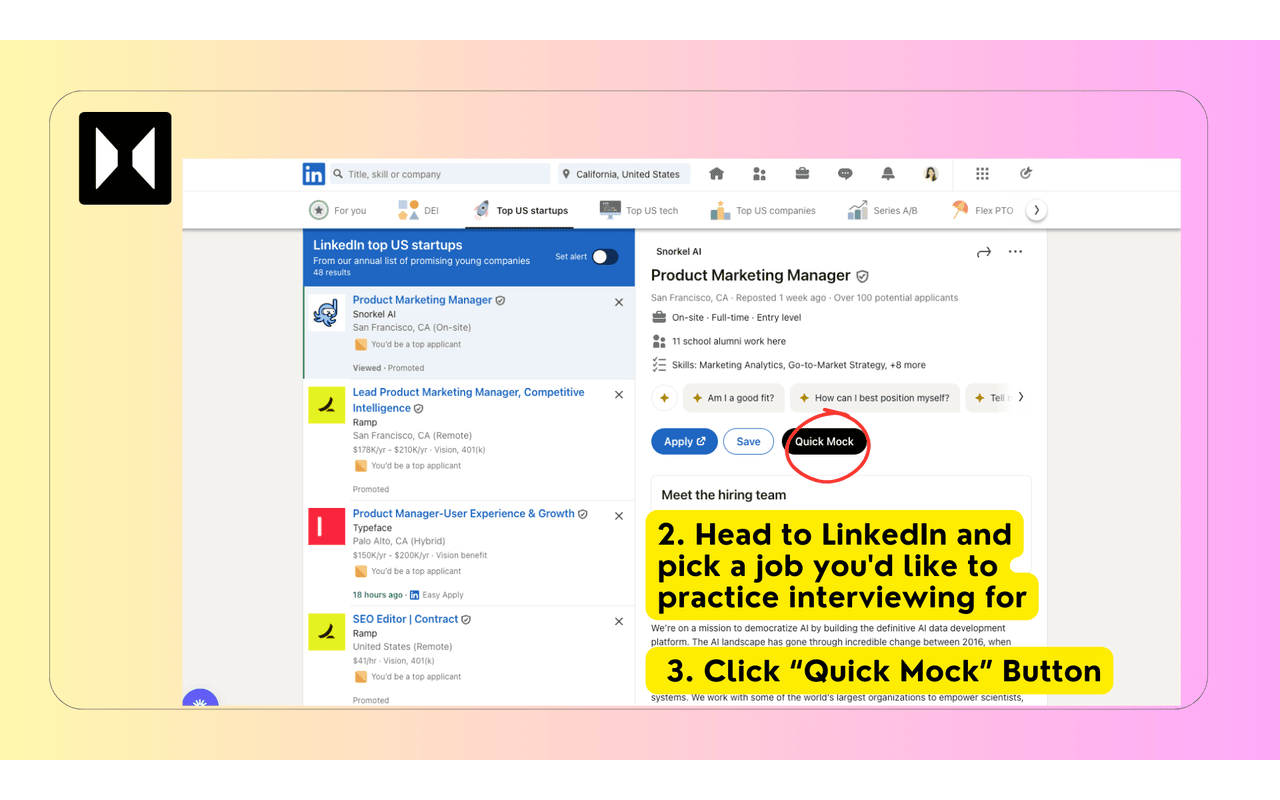Click the Ramp logo beside Lead Product Marketing Manager
Image resolution: width=1280 pixels, height=800 pixels.
(326, 405)
